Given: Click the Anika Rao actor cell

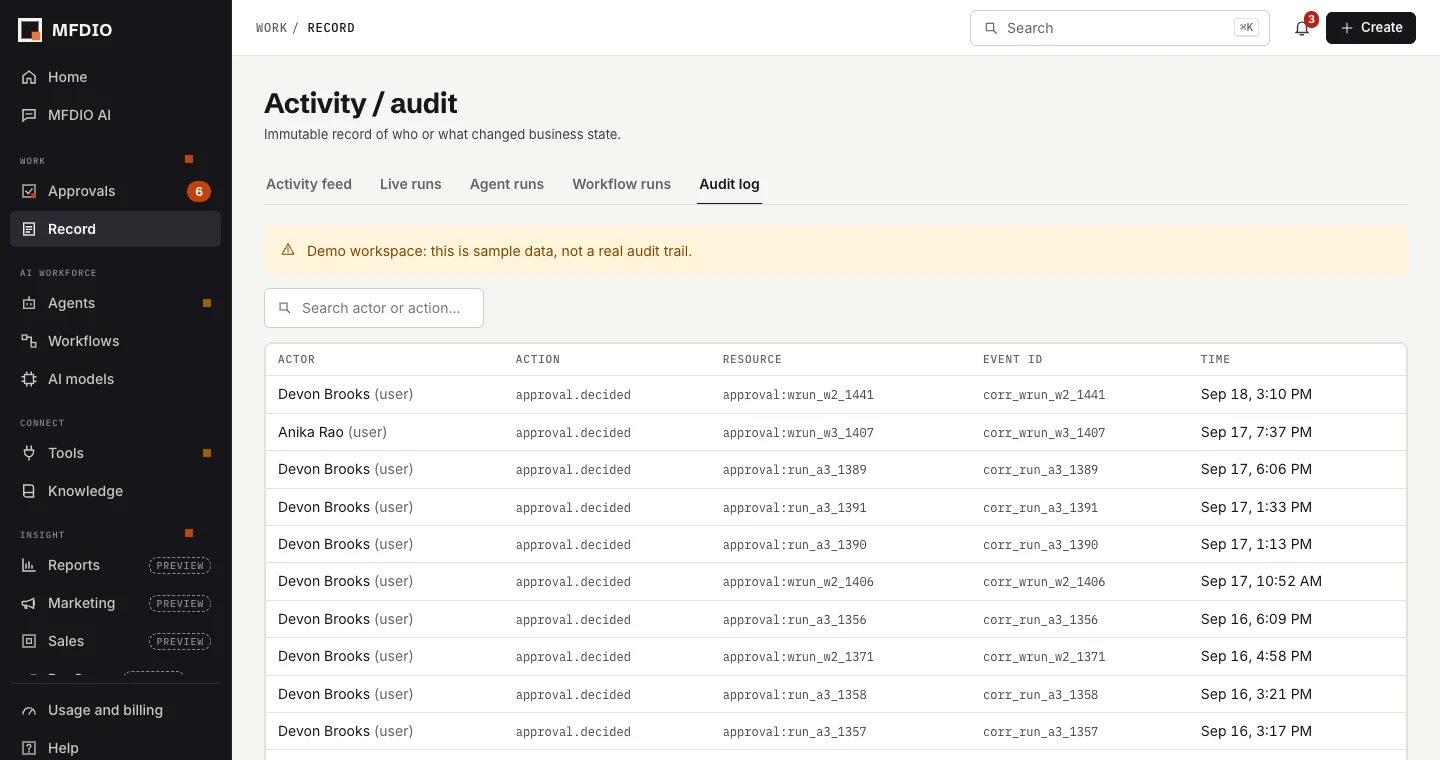Looking at the screenshot, I should pyautogui.click(x=332, y=432).
